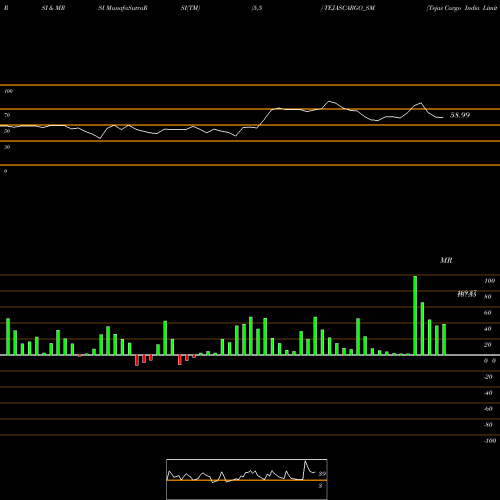Click the RSI current value 58.99
The image size is (500, 500).
click(460, 115)
